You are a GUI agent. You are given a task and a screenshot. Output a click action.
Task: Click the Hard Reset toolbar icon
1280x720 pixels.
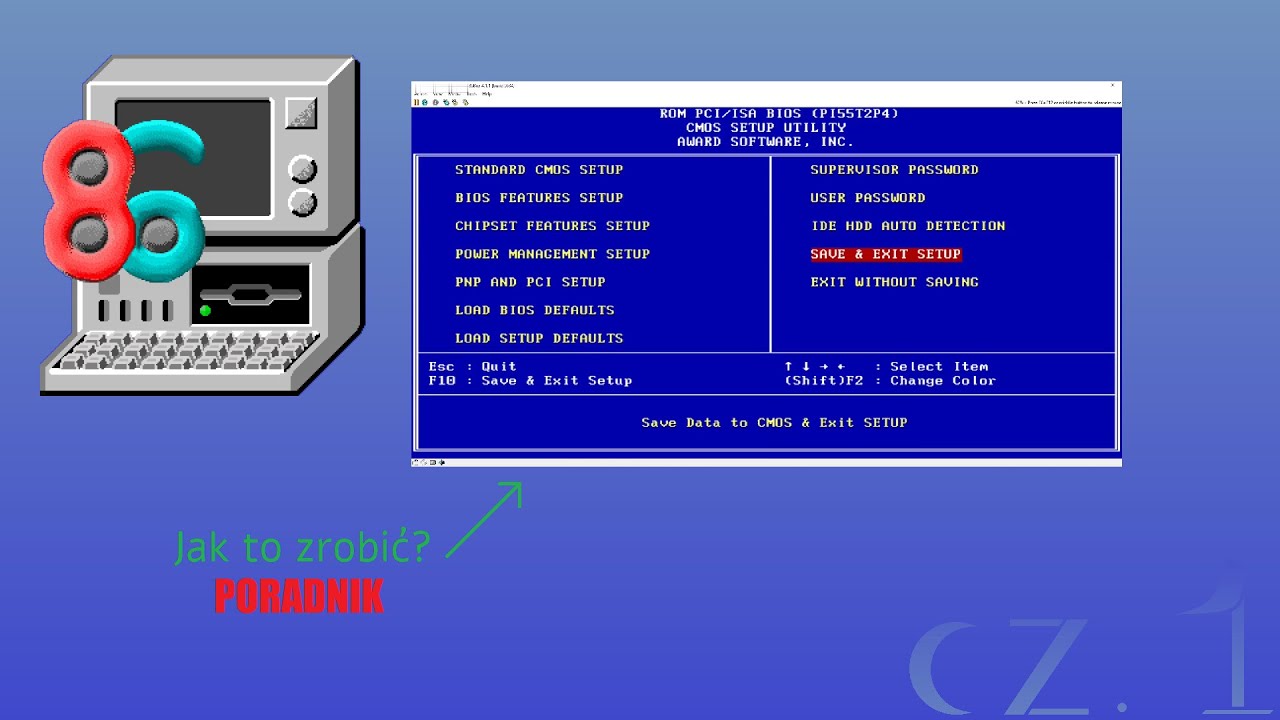tap(424, 102)
